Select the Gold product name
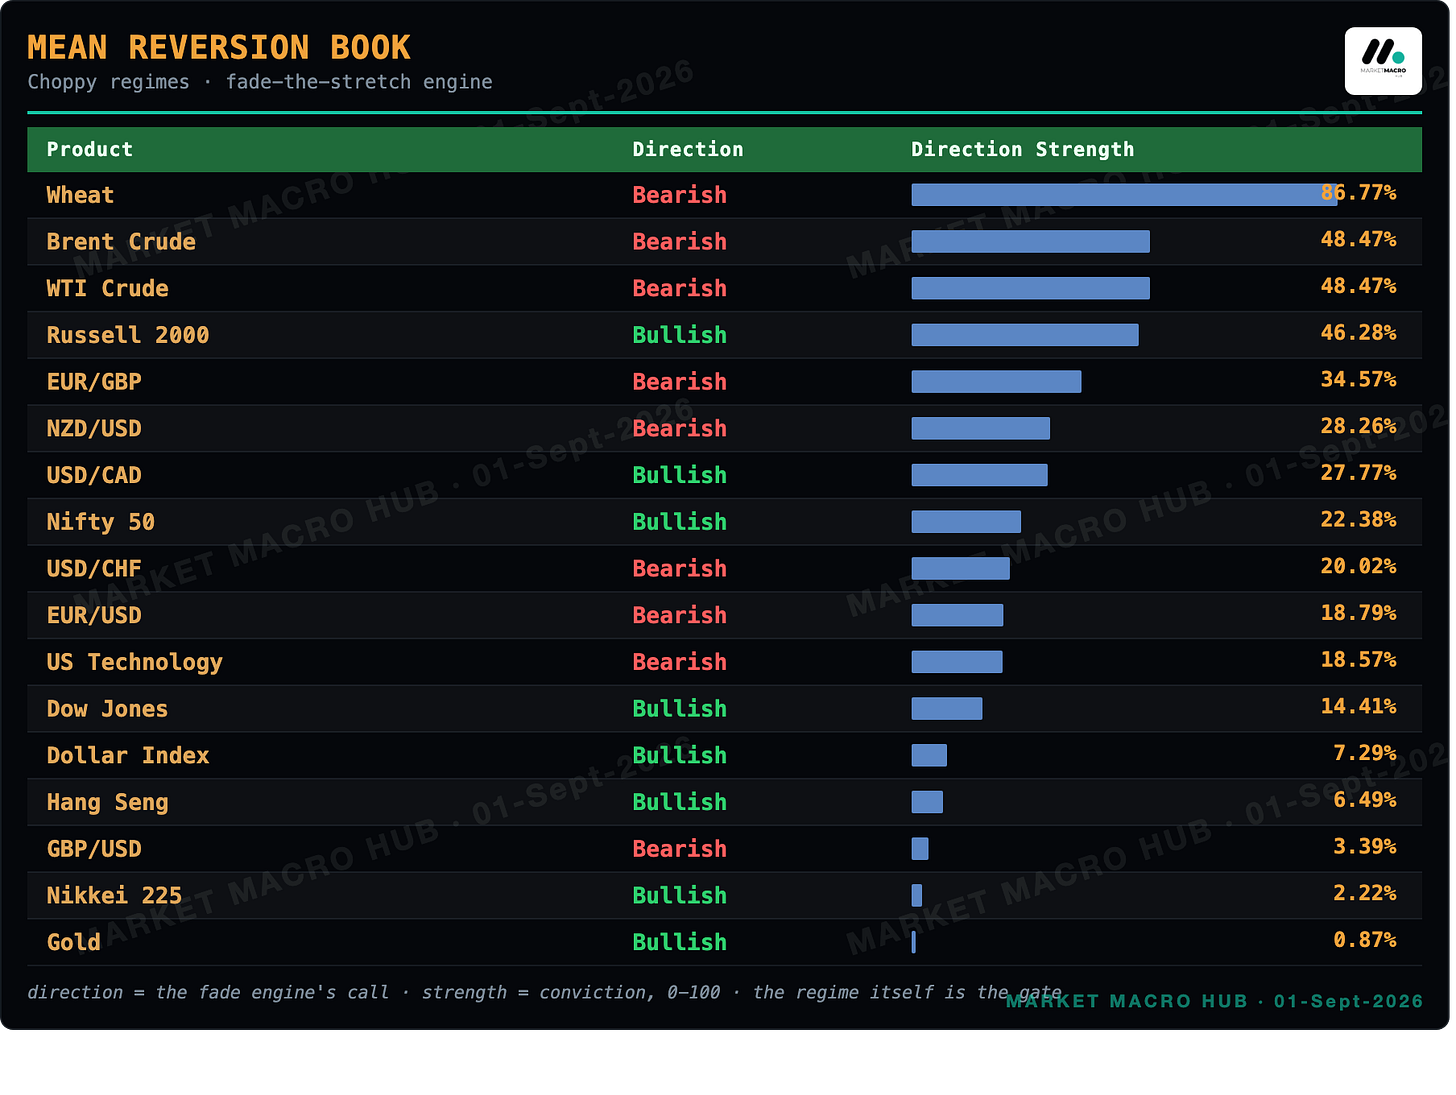Image resolution: width=1456 pixels, height=1095 pixels. [x=74, y=942]
